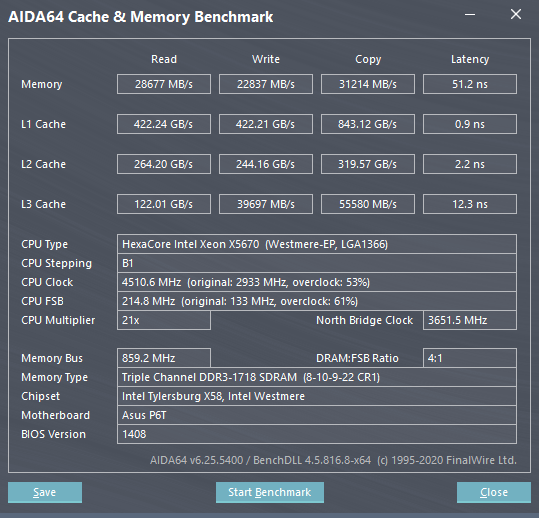
Task: Select the L1 Cache Read value
Action: coord(164,124)
